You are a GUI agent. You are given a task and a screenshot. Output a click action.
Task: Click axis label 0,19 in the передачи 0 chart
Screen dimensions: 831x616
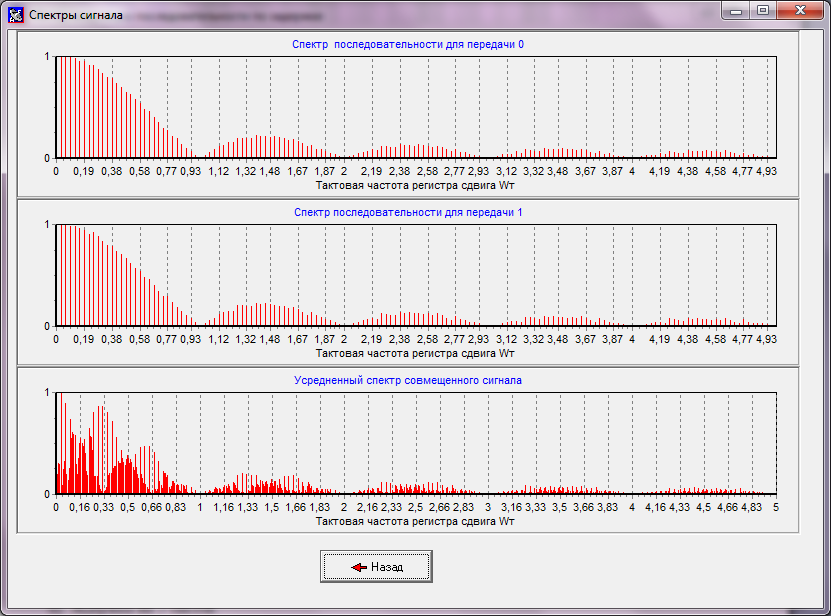pyautogui.click(x=84, y=171)
